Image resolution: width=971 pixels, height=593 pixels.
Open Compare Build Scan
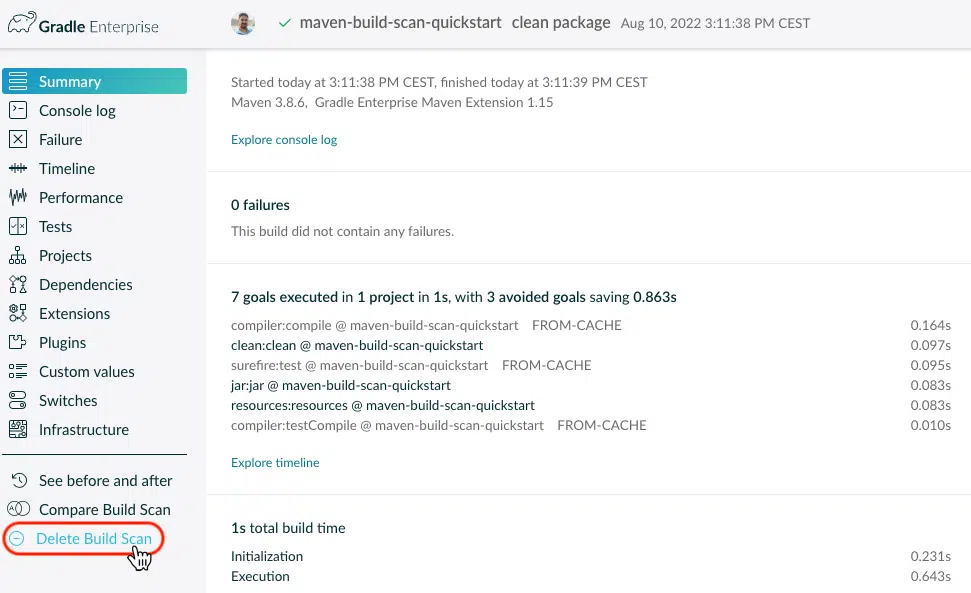tap(104, 509)
